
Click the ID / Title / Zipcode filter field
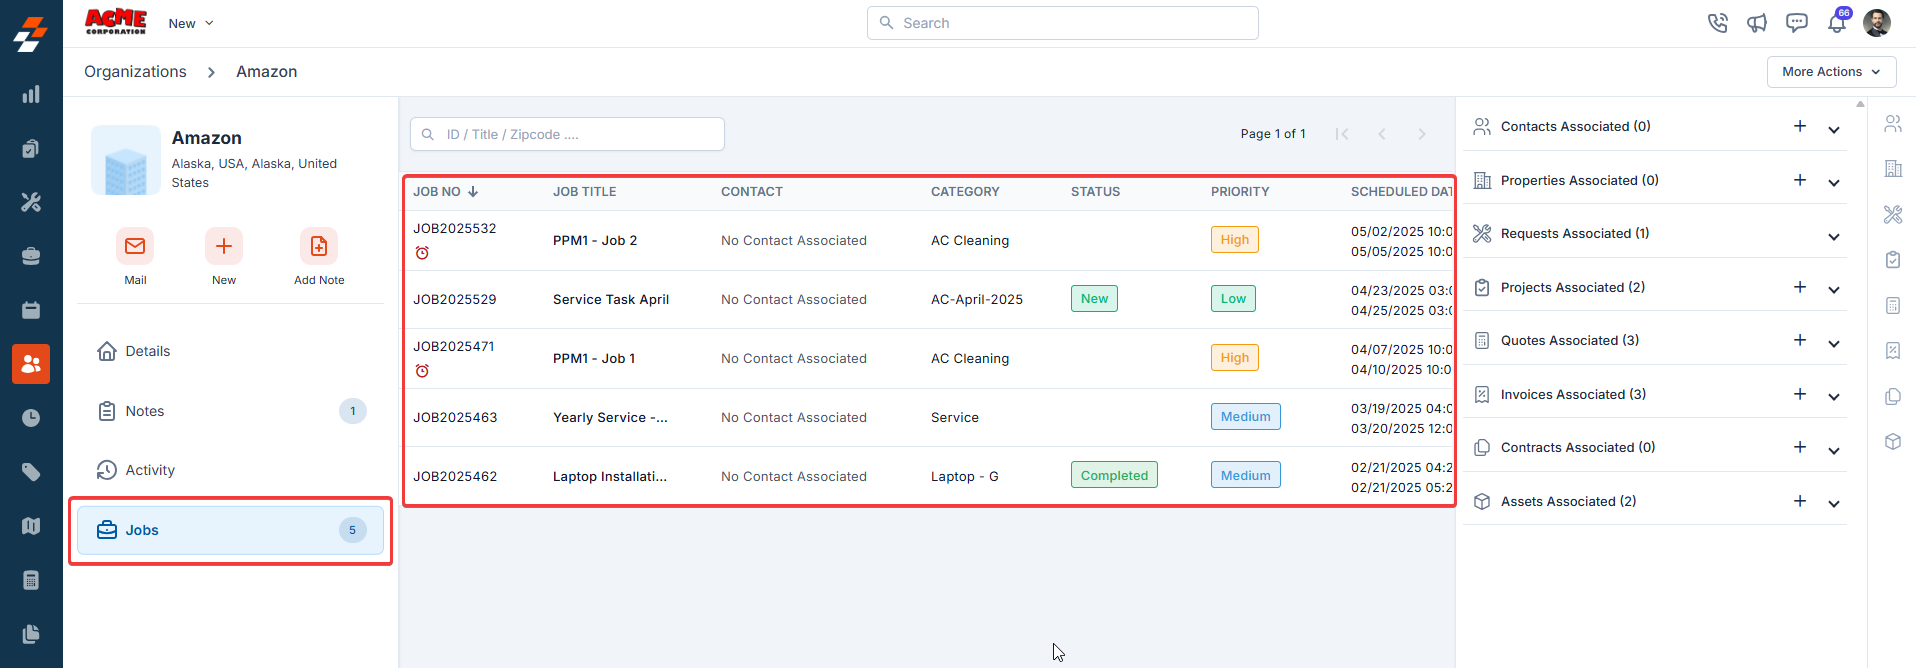tap(567, 134)
